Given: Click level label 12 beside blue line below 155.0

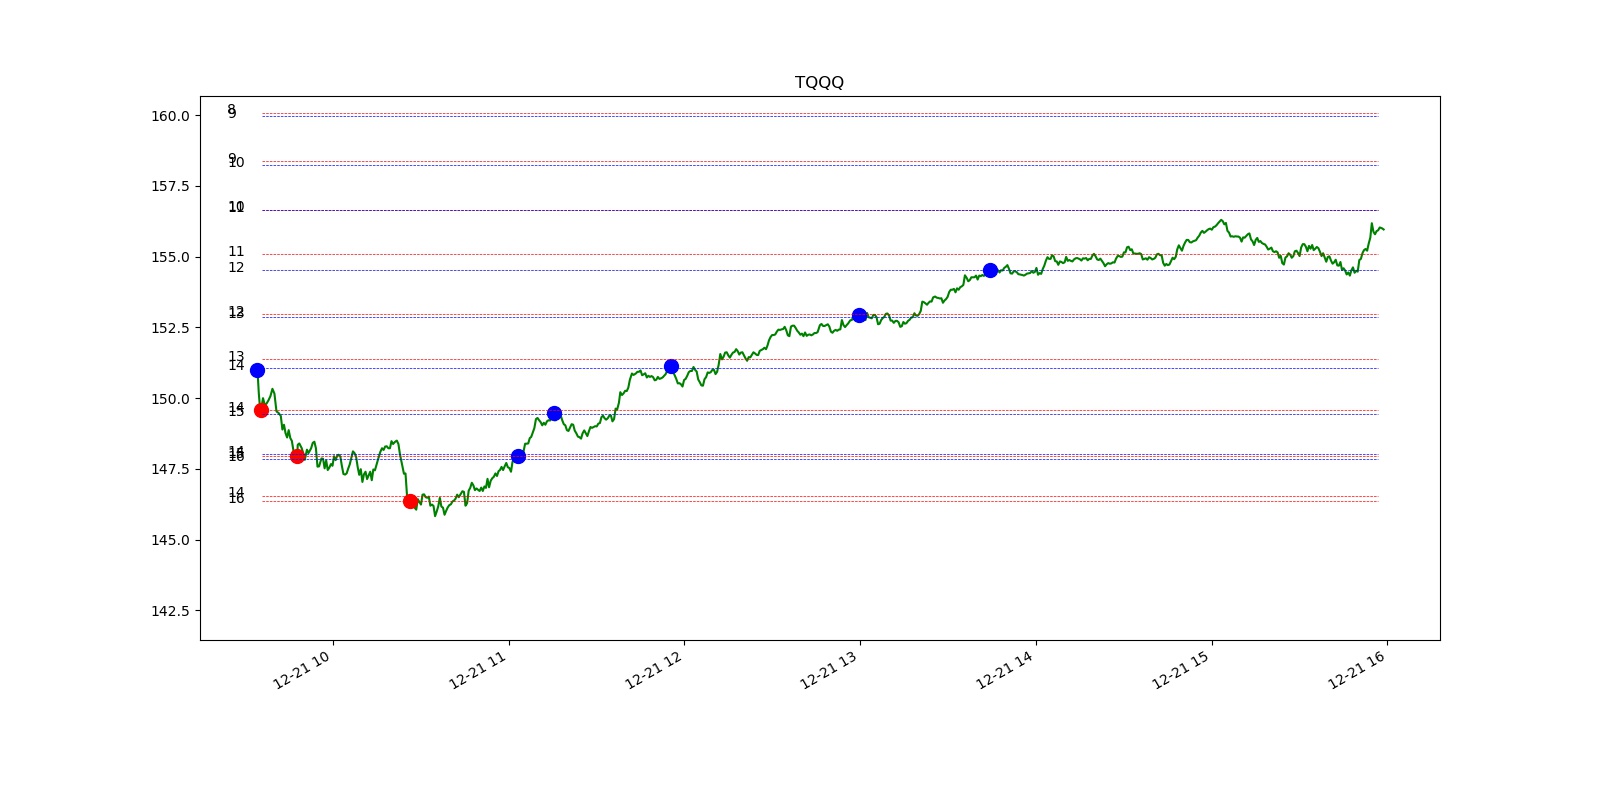Looking at the screenshot, I should tap(236, 267).
